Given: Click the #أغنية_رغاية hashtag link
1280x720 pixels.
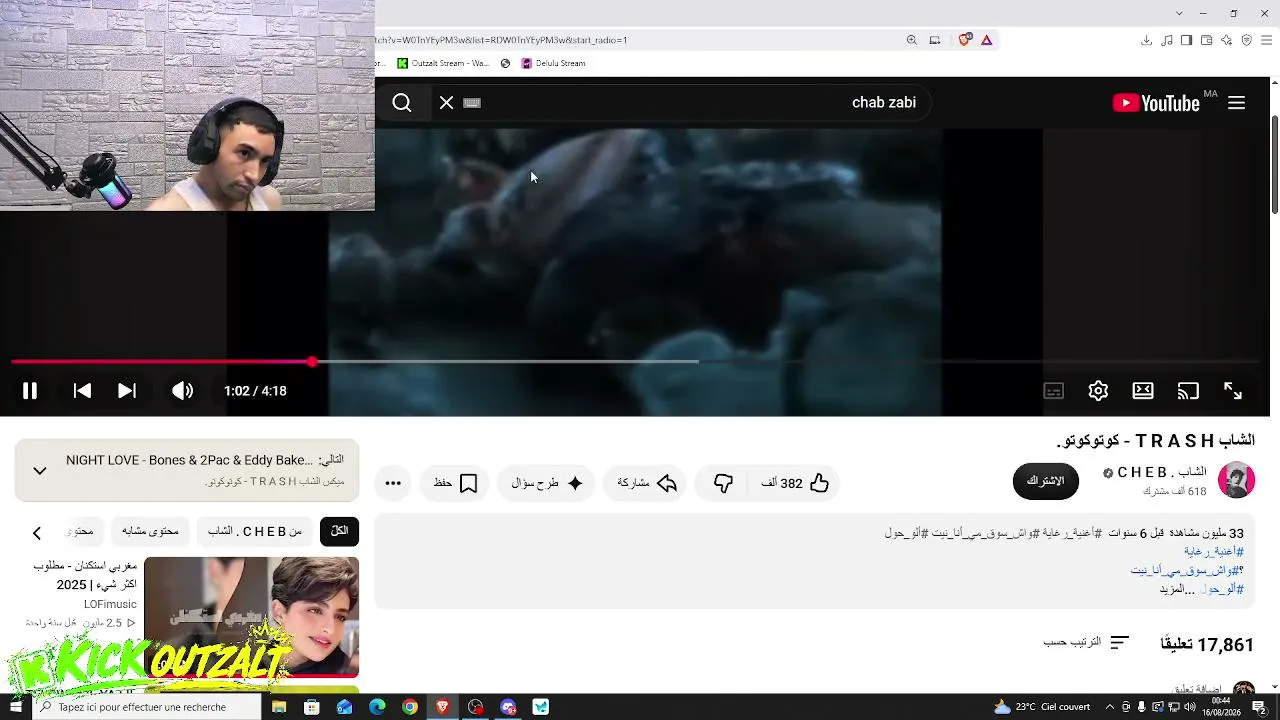Looking at the screenshot, I should tap(1214, 551).
